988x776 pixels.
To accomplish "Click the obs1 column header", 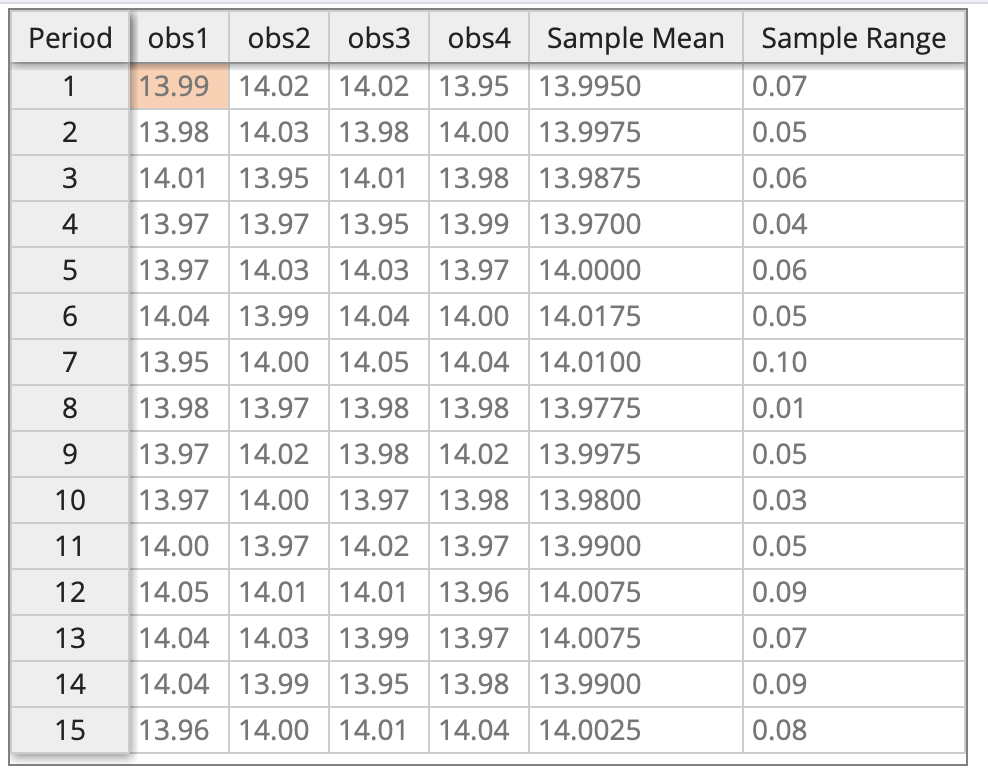I will pyautogui.click(x=179, y=39).
